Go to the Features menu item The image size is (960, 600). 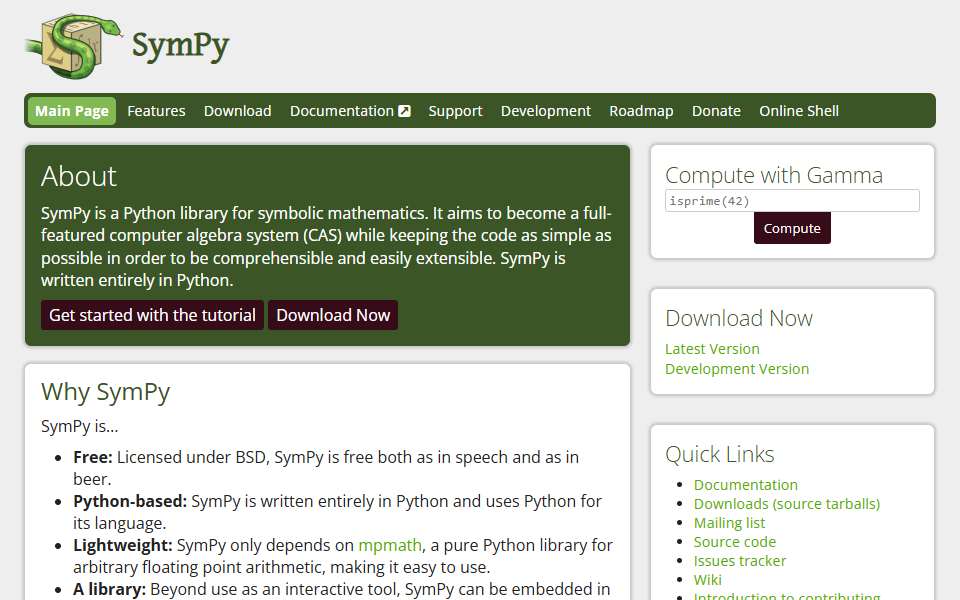[156, 111]
